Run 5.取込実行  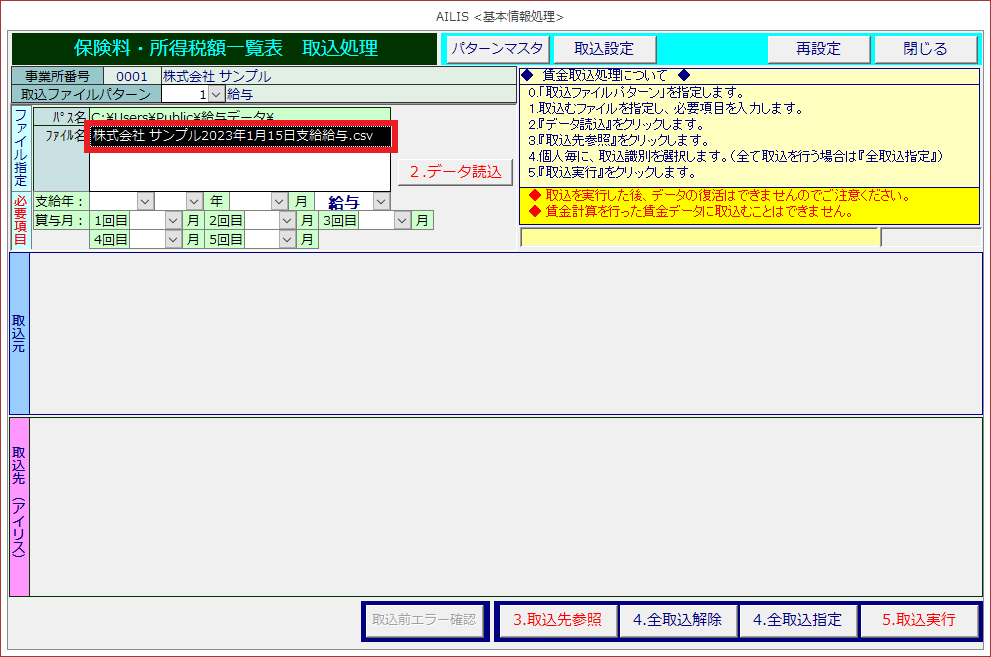918,620
